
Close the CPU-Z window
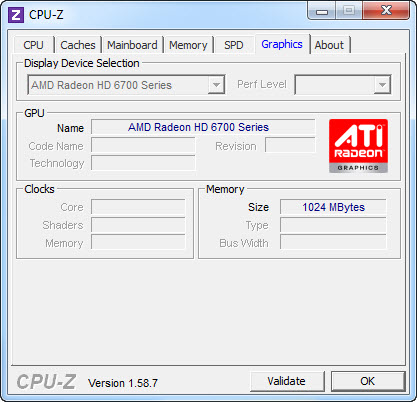386,11
